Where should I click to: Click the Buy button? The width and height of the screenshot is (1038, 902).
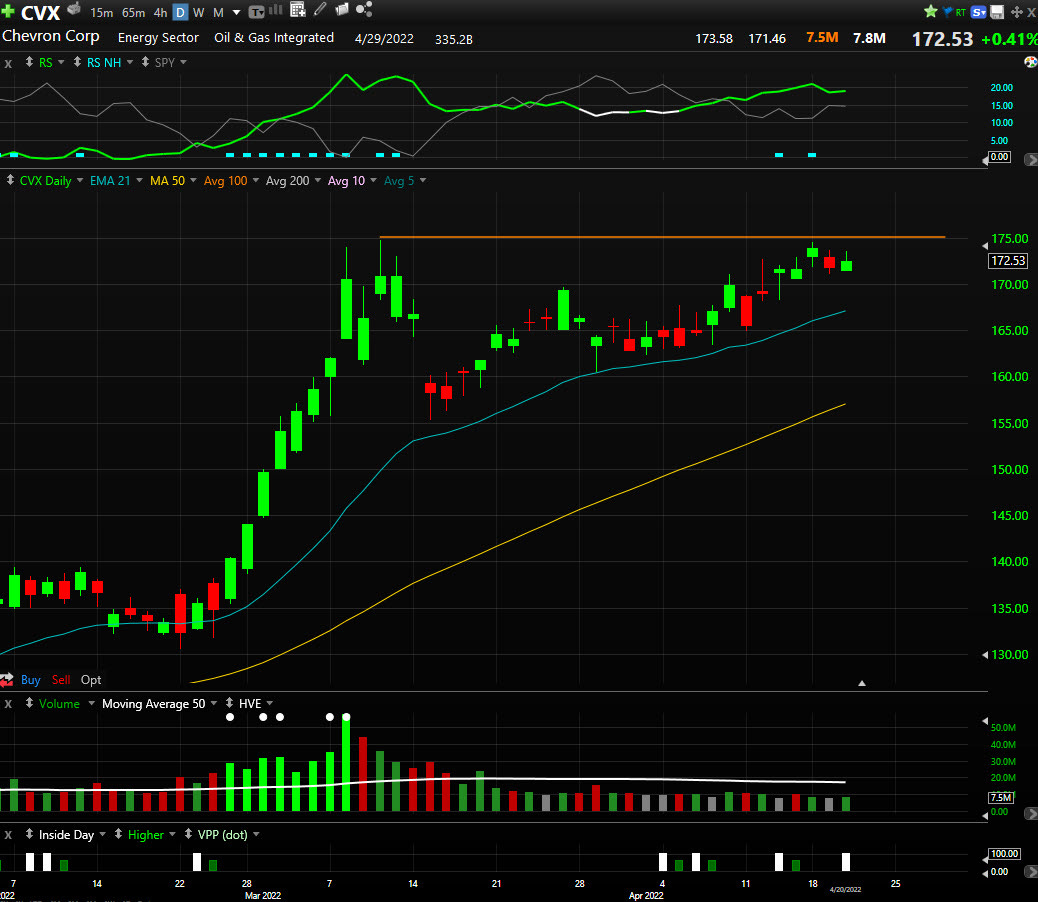click(30, 680)
